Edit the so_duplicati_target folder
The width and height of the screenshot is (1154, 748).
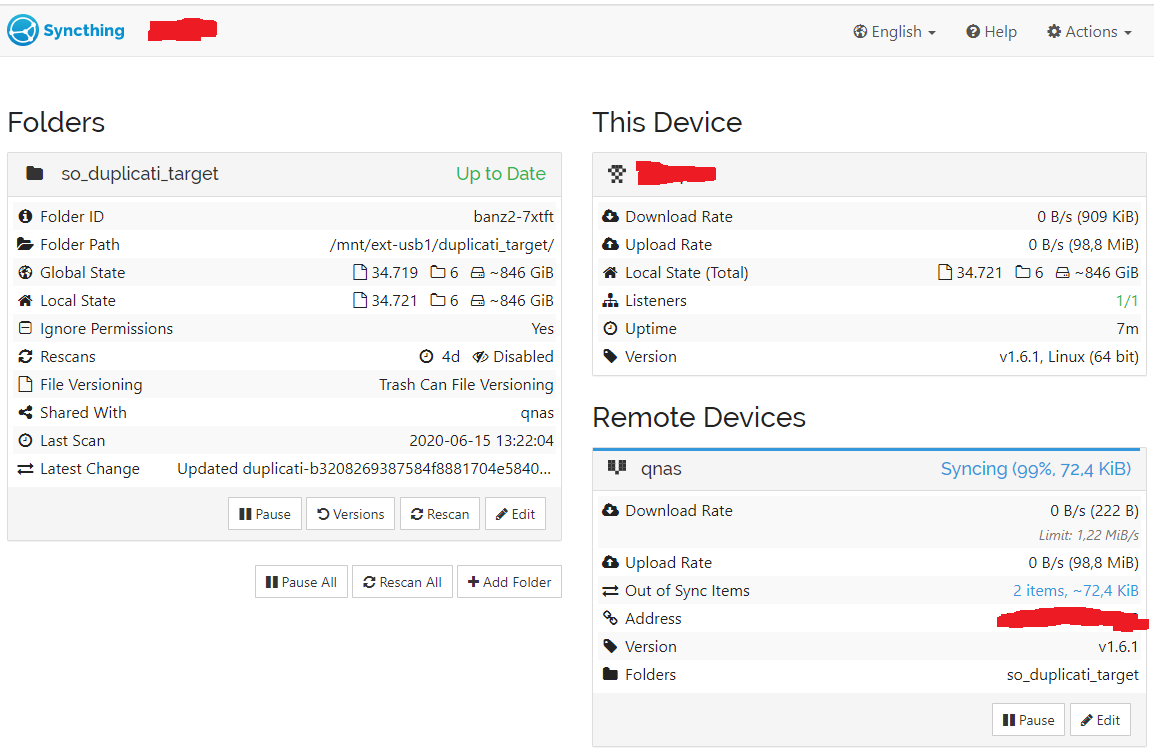coord(515,514)
